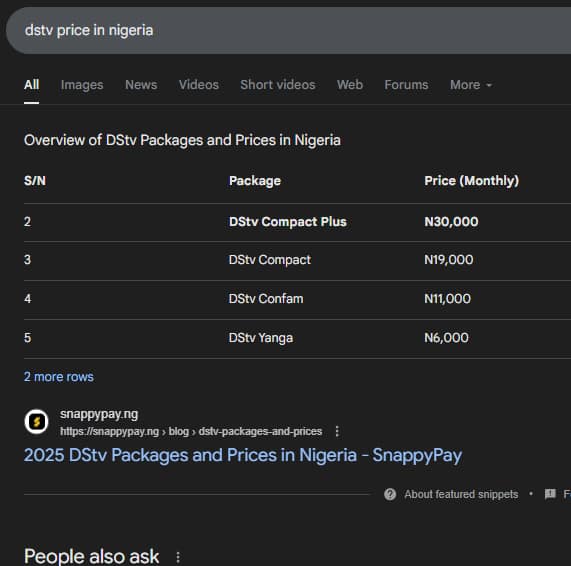Open 'About featured snippets' link
This screenshot has width=571, height=566.
[x=461, y=494]
